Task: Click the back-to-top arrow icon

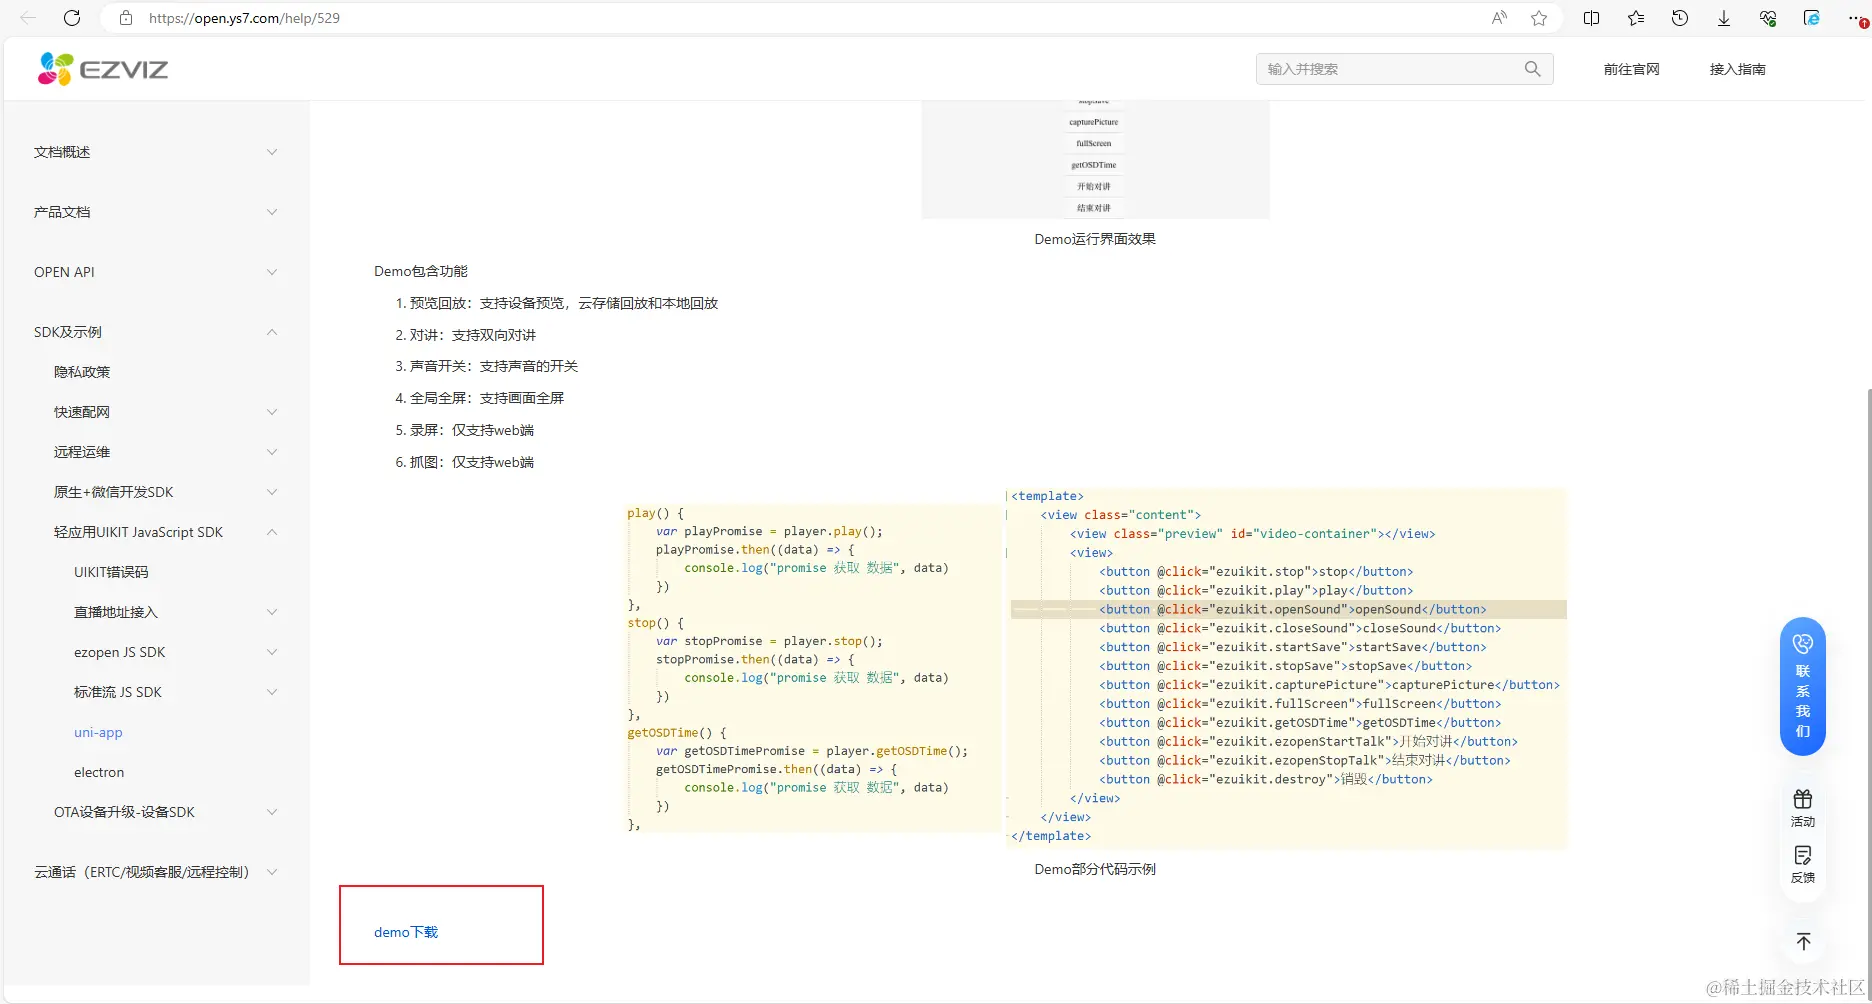Action: [x=1803, y=942]
